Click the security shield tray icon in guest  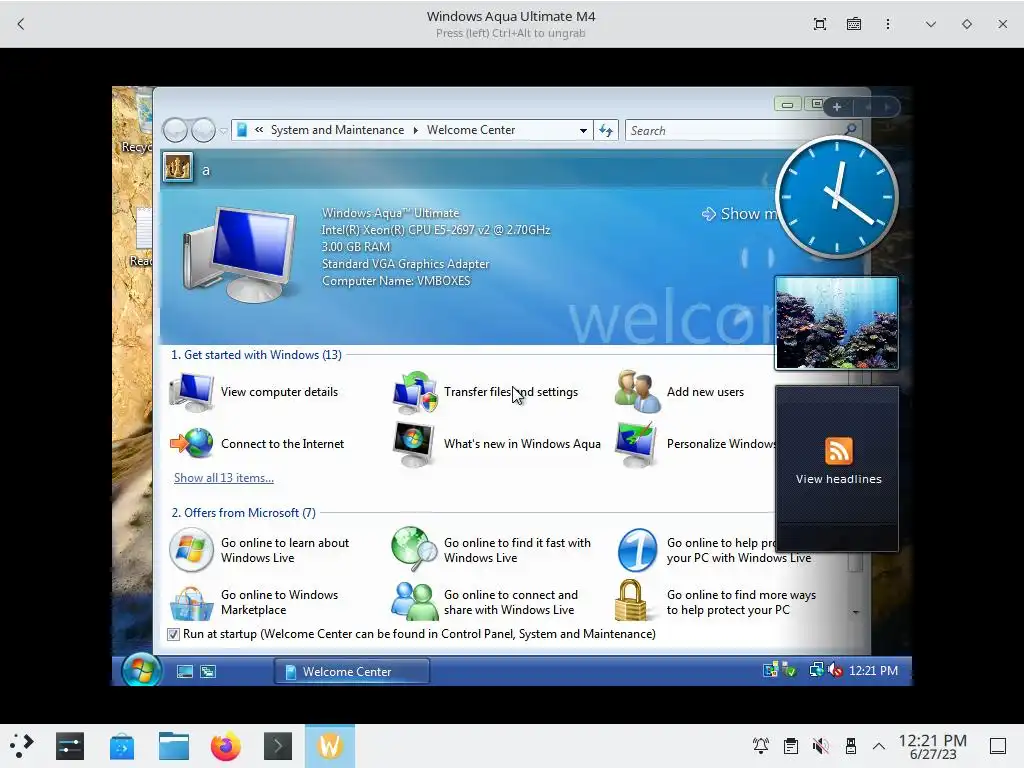coord(790,670)
